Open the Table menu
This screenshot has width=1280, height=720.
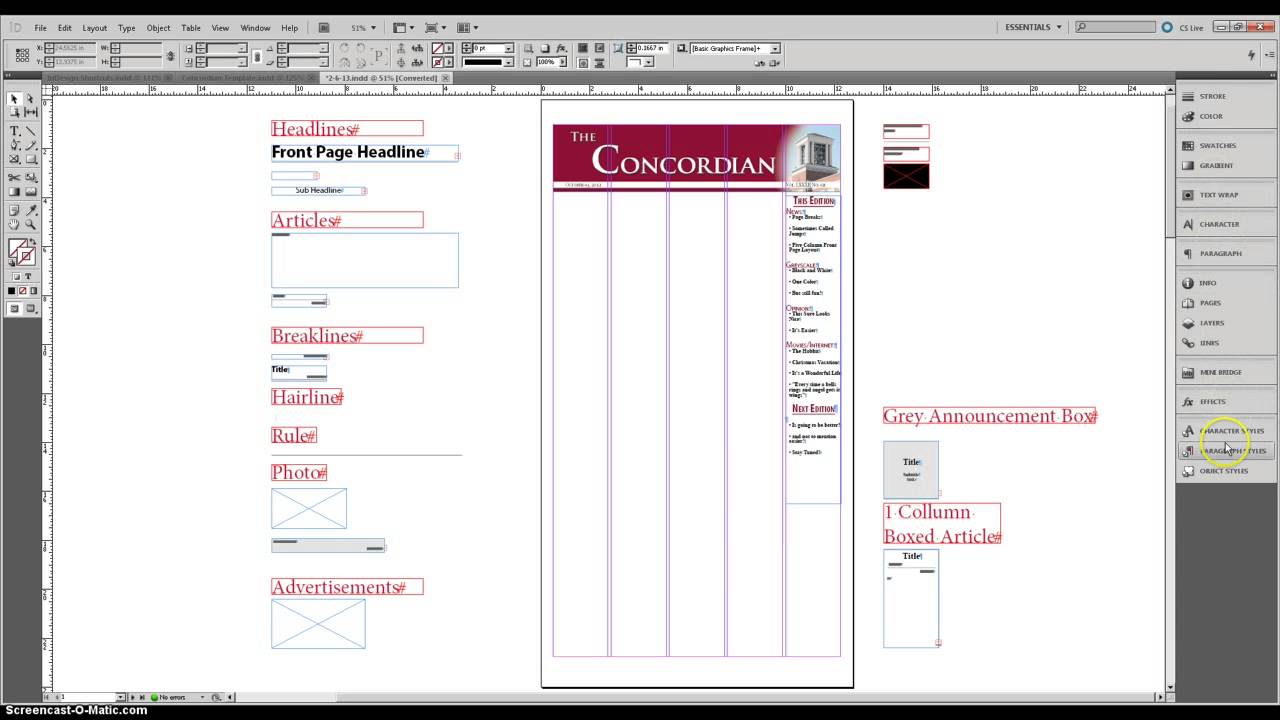coord(191,28)
